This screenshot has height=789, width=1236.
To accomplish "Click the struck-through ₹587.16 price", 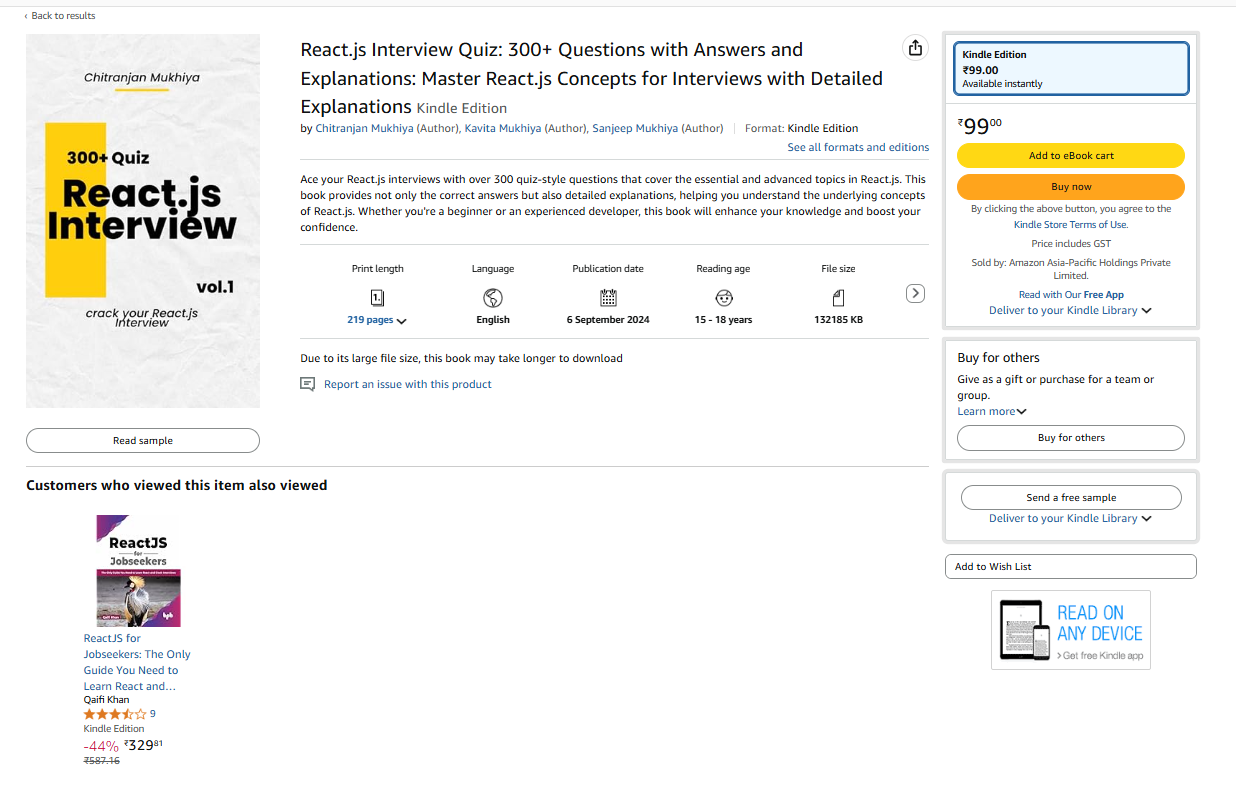I will click(101, 761).
